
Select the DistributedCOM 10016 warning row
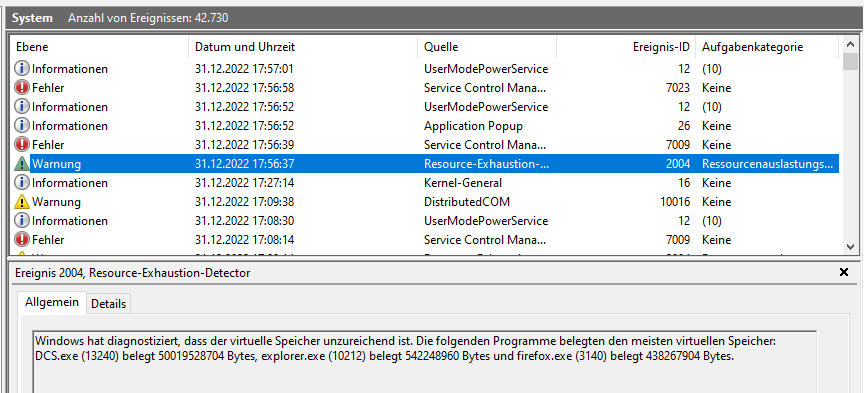(424, 202)
